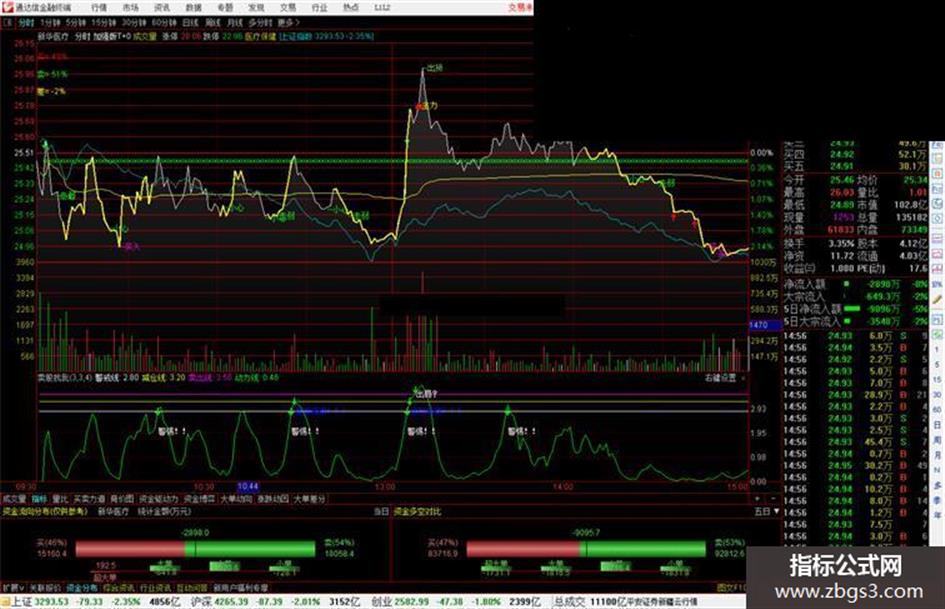The image size is (945, 609).
Task: Select the 买卖力道 indicator tab
Action: coord(89,499)
